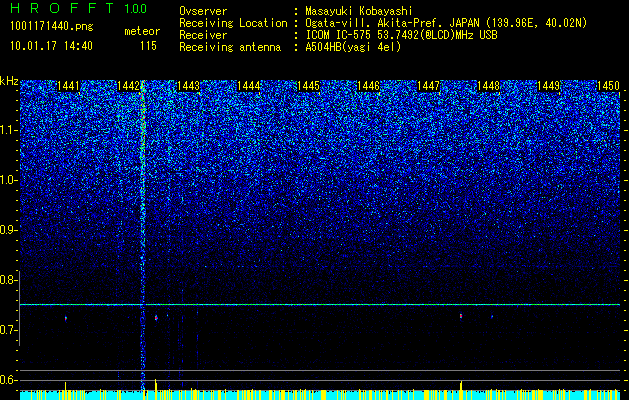Click the 0.9 frequency axis label
Viewport: 629px width, 400px height.
pos(9,230)
